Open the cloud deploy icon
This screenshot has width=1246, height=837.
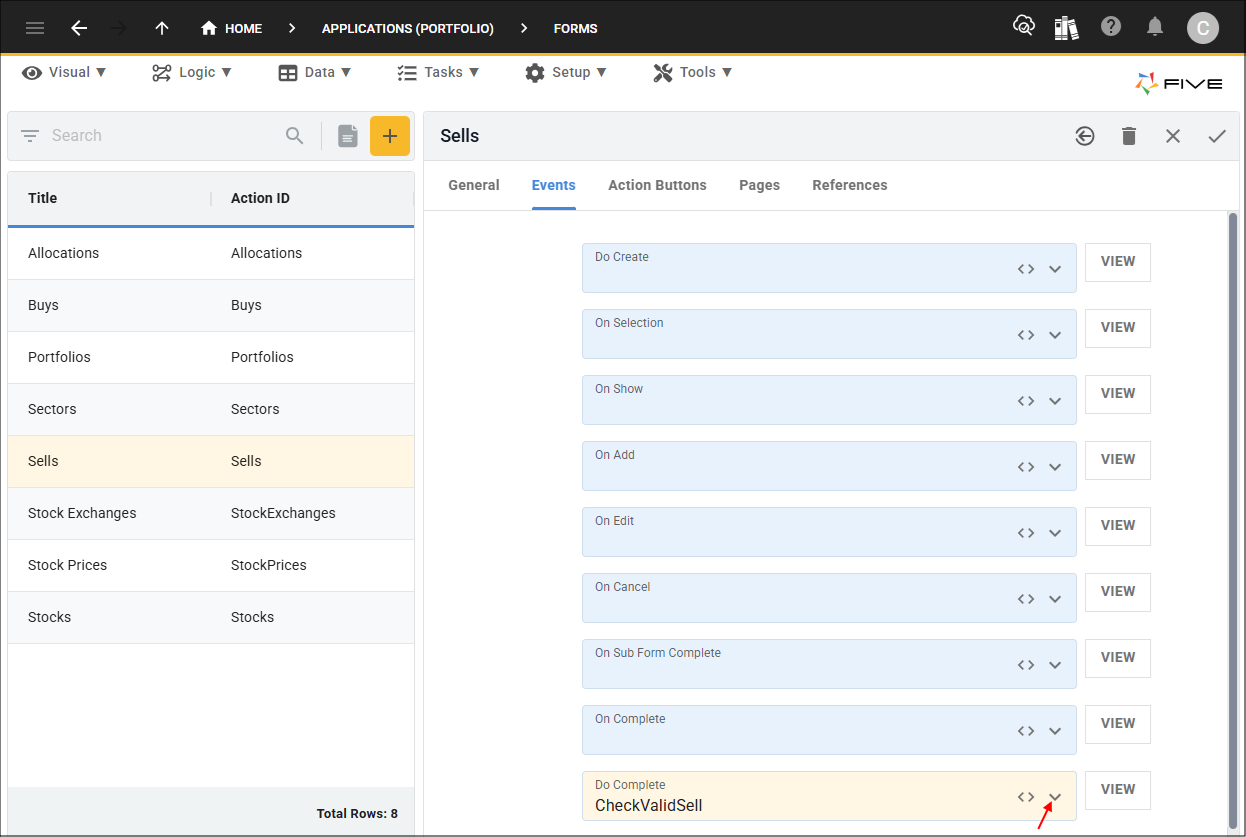pyautogui.click(x=1023, y=27)
